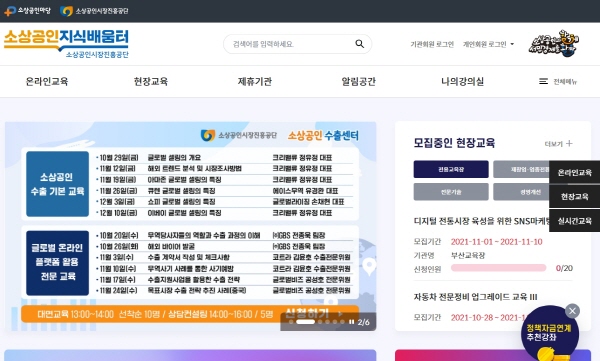Click the 실시간교육 side quick button
The image size is (600, 361).
coord(574,221)
